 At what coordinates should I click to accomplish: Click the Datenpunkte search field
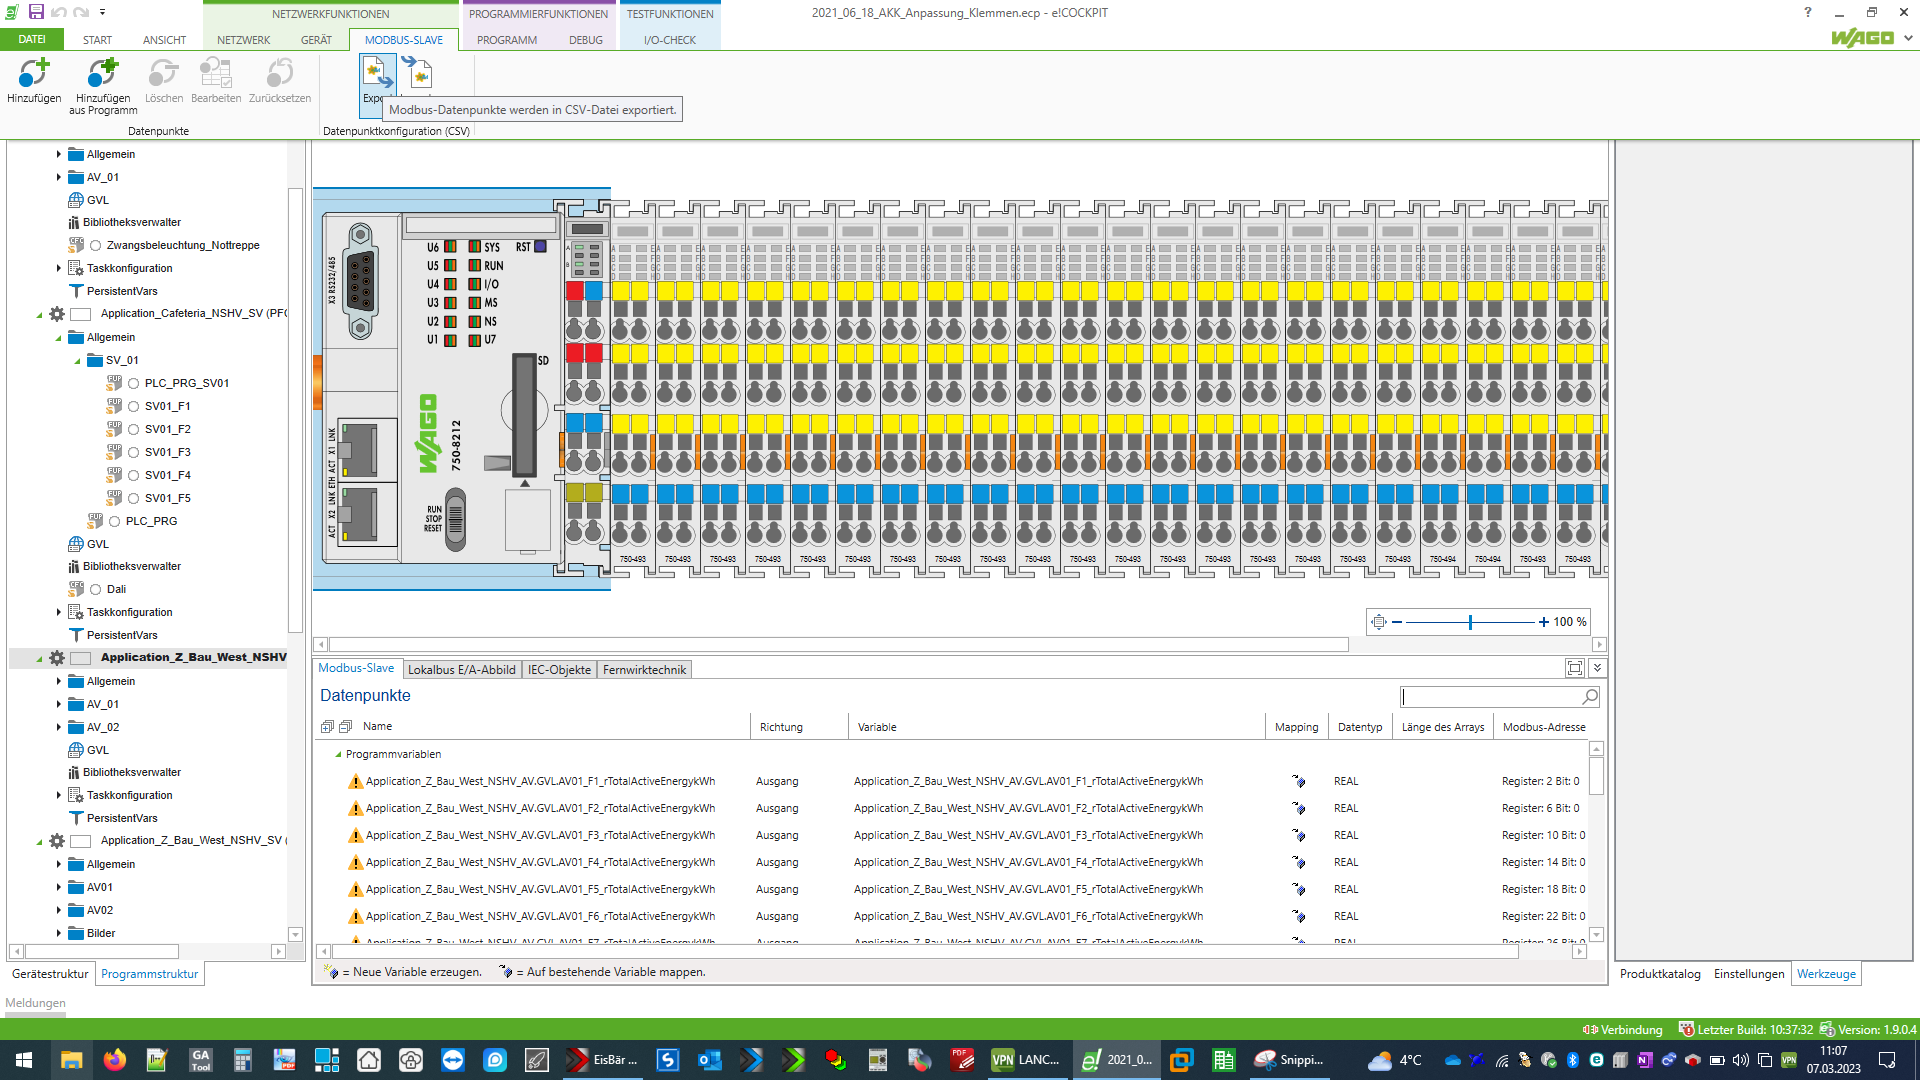[1490, 696]
